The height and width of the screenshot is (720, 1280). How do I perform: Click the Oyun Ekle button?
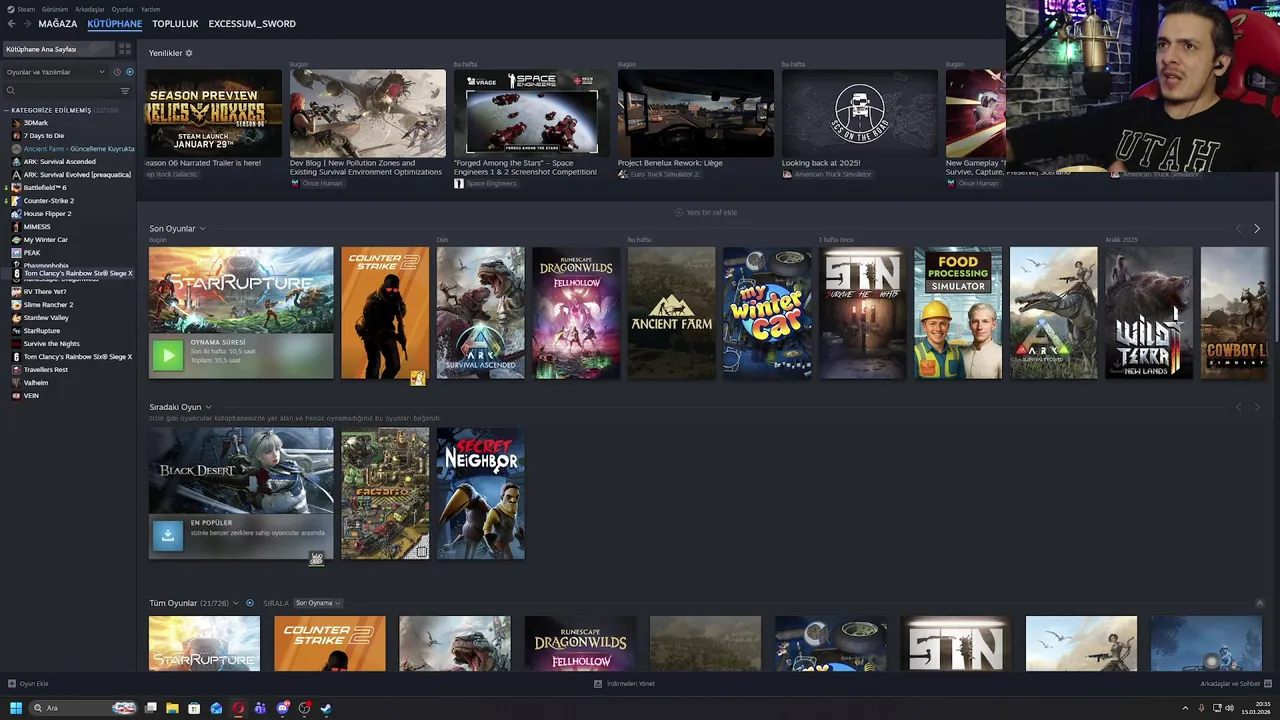click(28, 684)
